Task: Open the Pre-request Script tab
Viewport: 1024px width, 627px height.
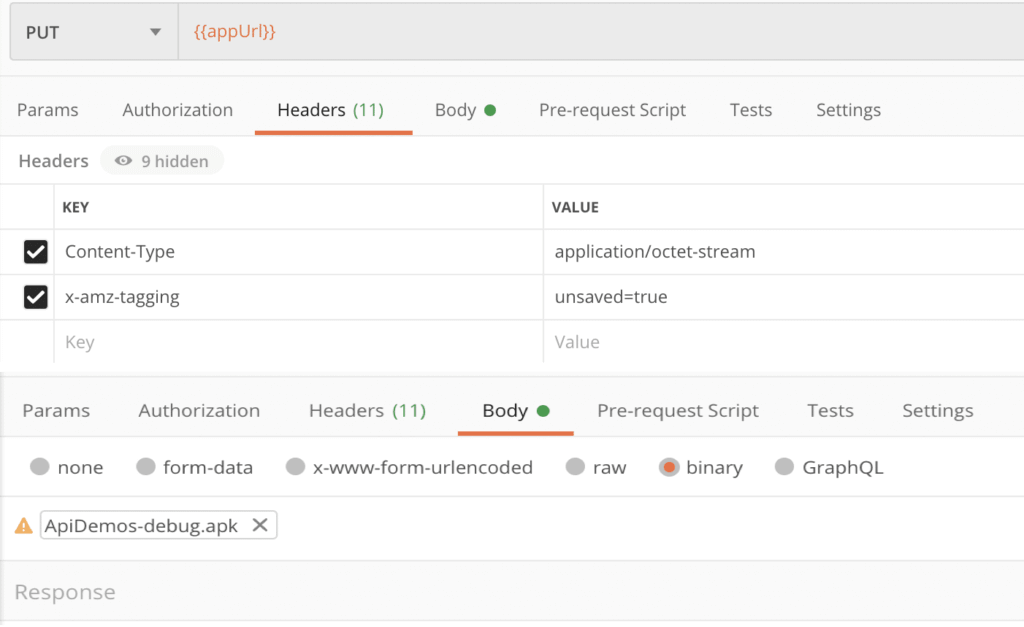Action: (677, 410)
